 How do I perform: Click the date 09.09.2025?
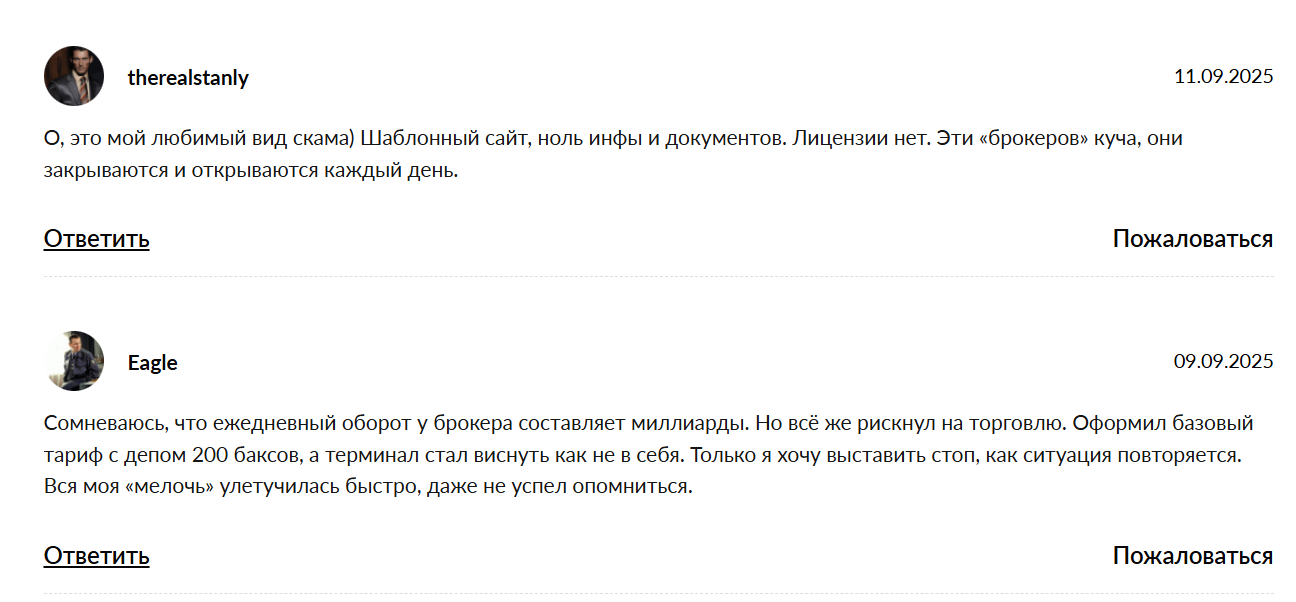tap(1223, 361)
